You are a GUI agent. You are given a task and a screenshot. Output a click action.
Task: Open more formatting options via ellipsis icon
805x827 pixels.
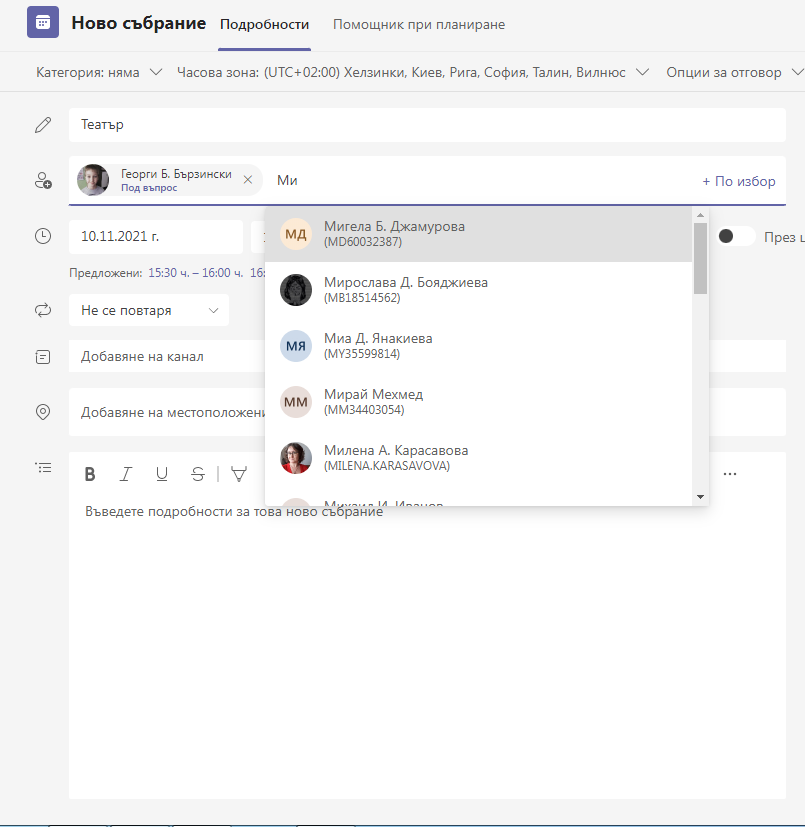tap(729, 473)
